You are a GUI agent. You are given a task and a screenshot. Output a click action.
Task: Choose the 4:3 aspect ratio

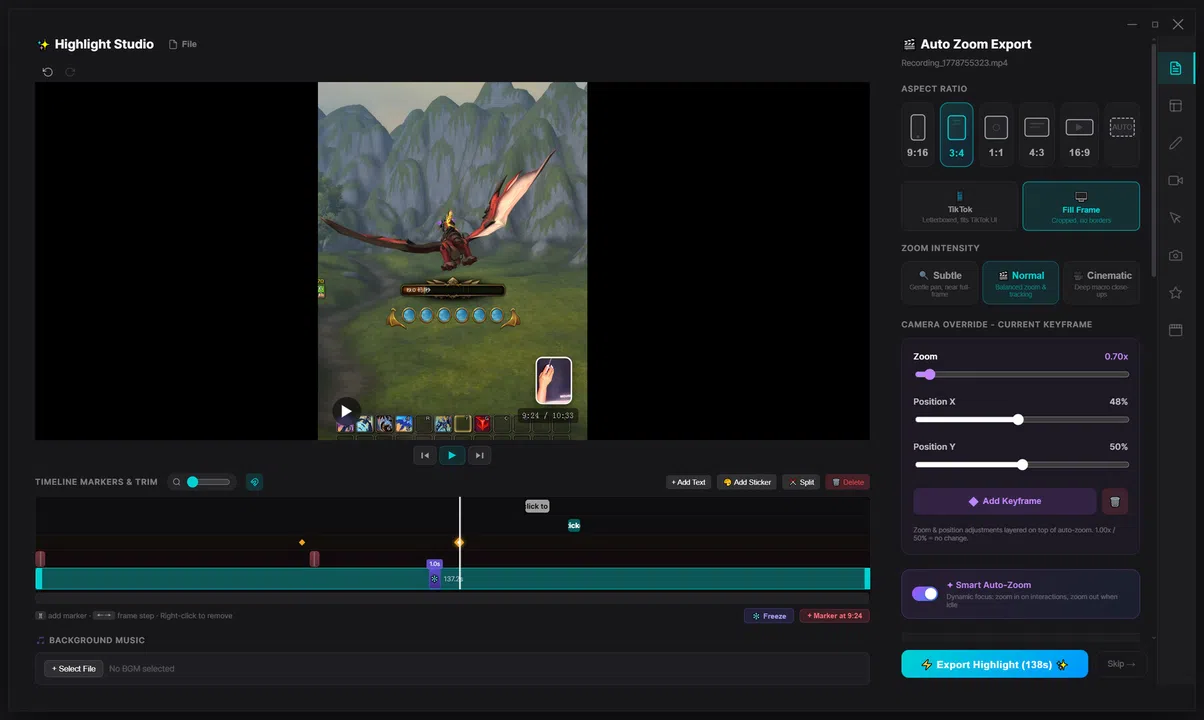pos(1036,134)
